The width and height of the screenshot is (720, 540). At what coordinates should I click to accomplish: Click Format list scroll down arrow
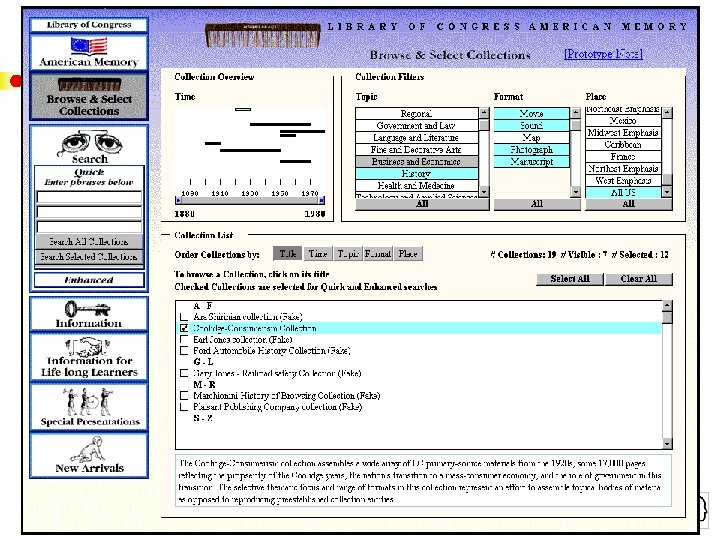(x=576, y=191)
